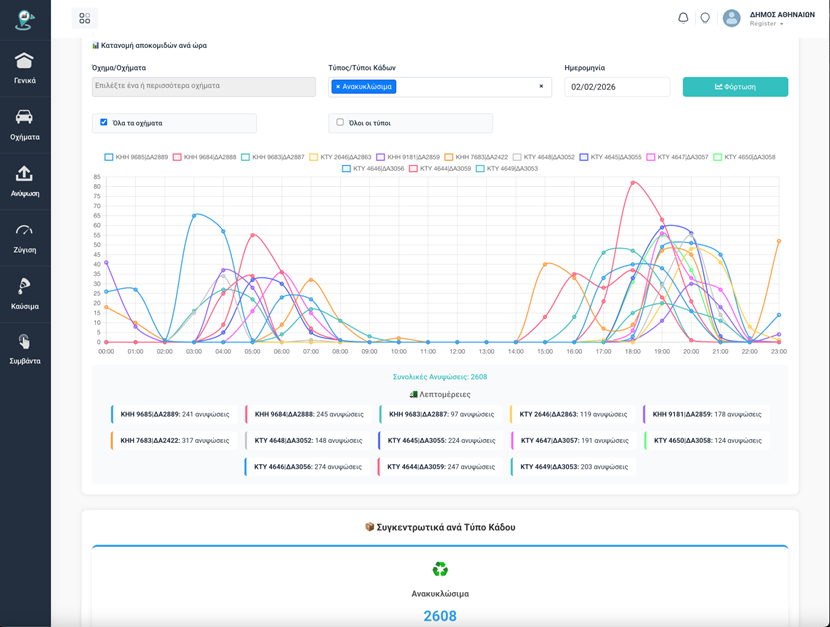The width and height of the screenshot is (830, 627).
Task: Uncheck the Όλα τα οχήματα checkbox
Action: (x=104, y=122)
